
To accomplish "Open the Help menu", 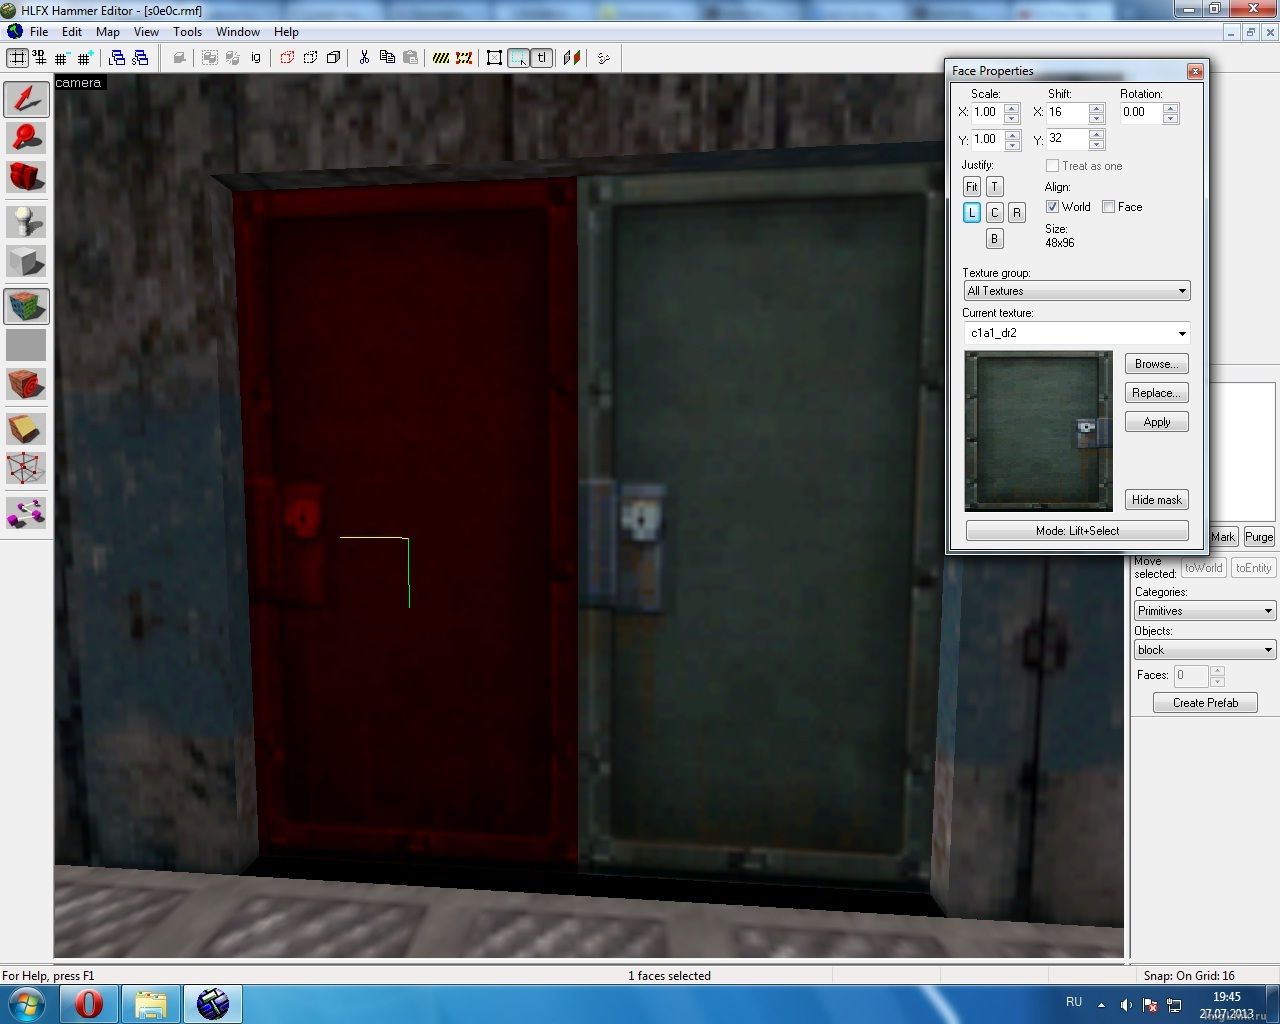I will (286, 32).
